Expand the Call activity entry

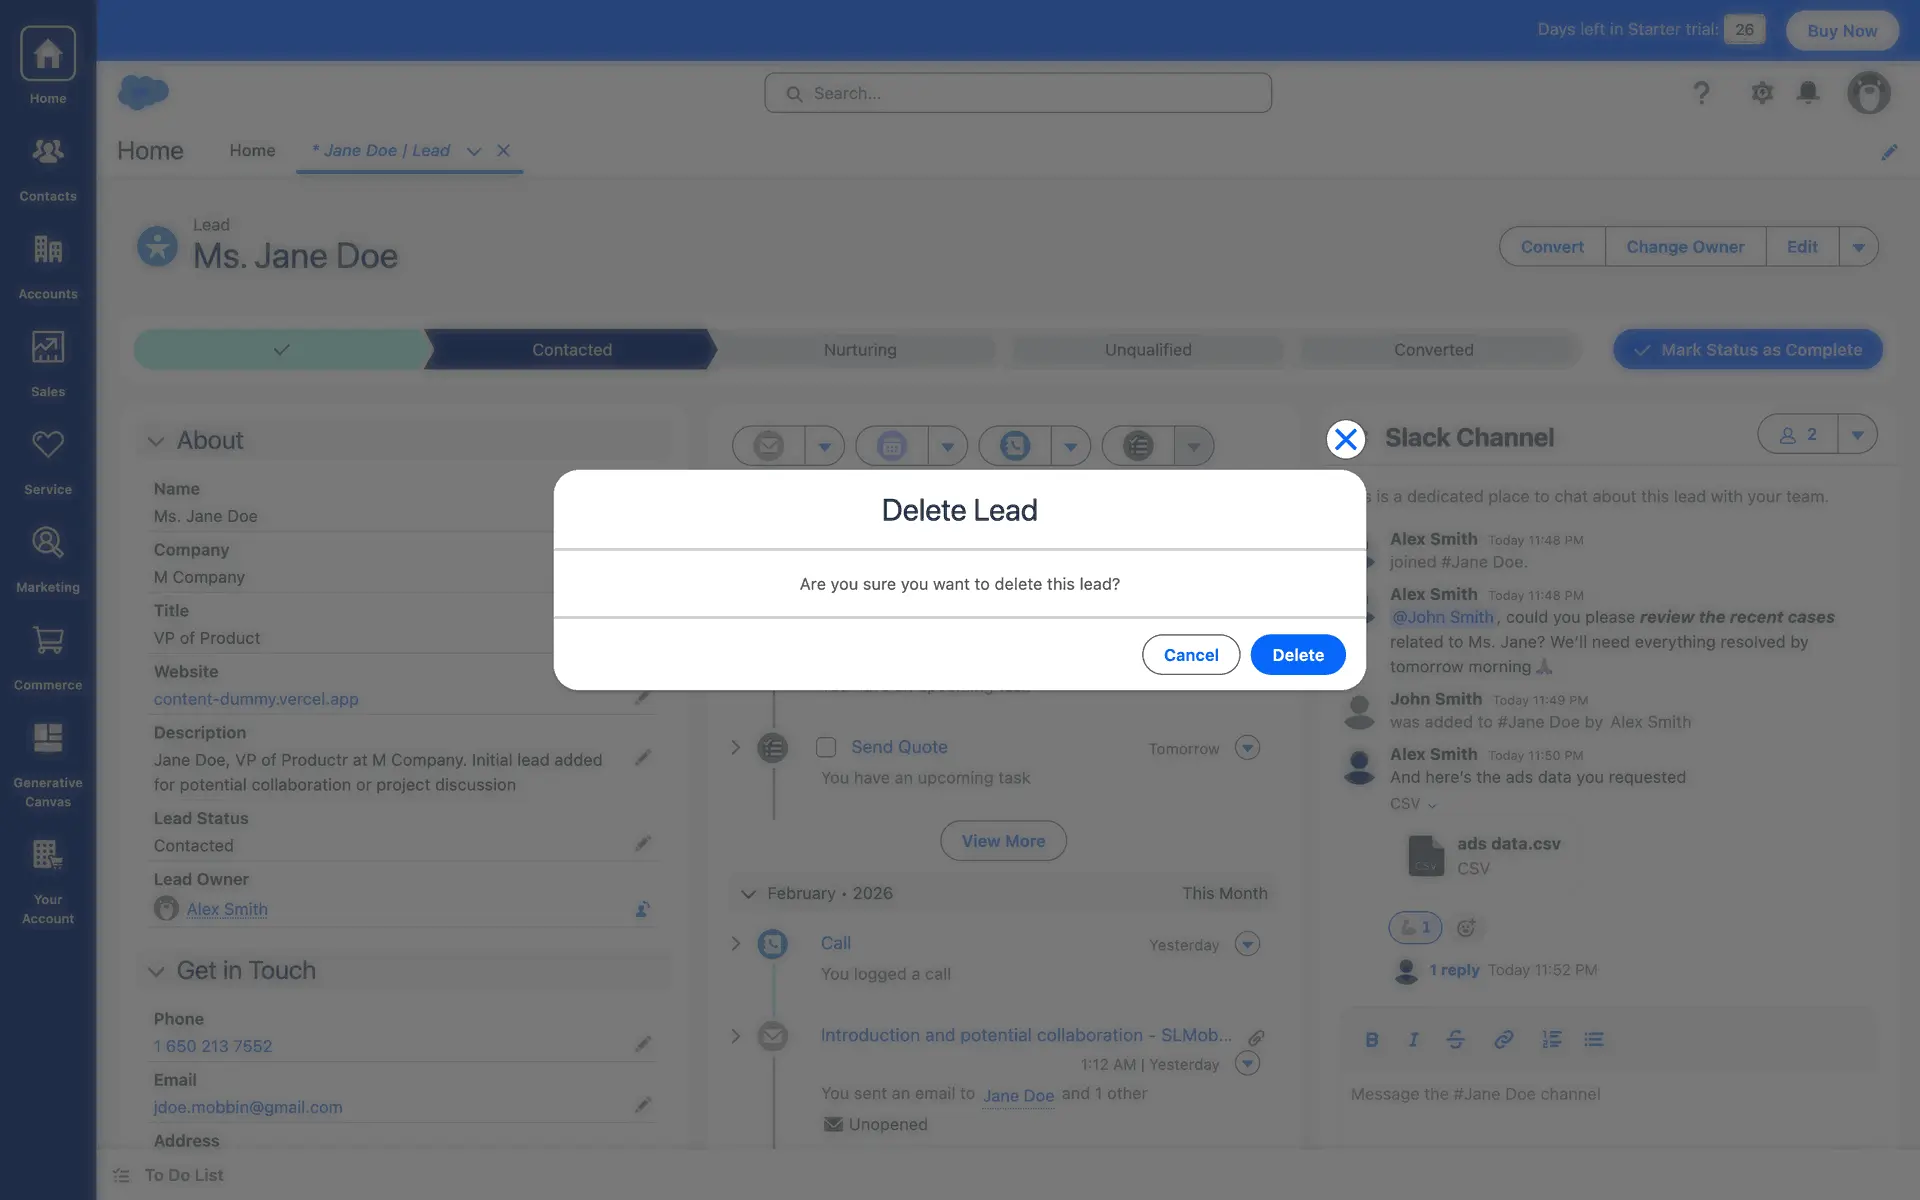tap(735, 944)
